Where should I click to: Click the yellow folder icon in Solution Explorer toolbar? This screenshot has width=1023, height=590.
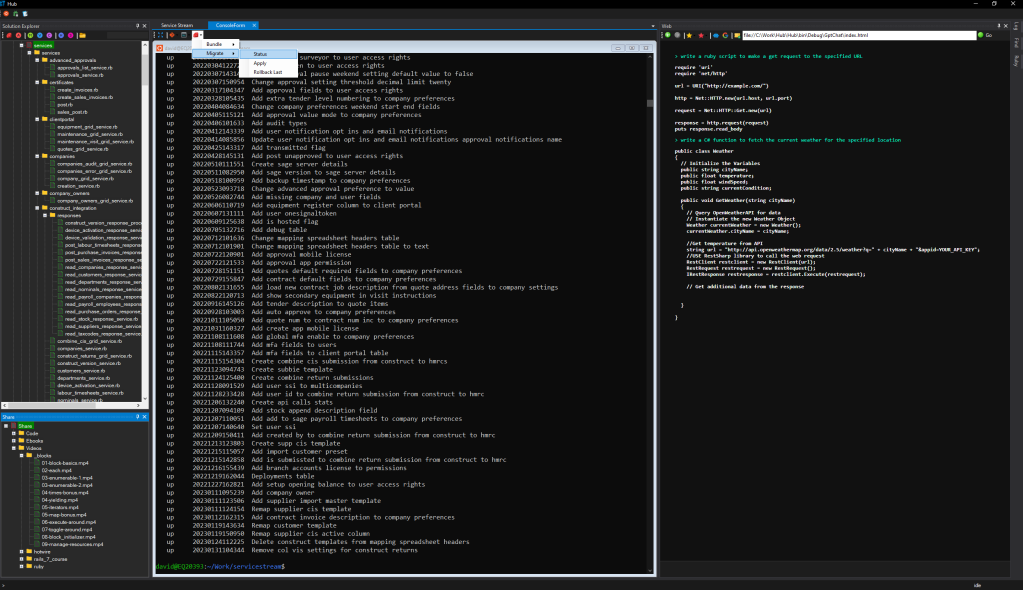[82, 35]
